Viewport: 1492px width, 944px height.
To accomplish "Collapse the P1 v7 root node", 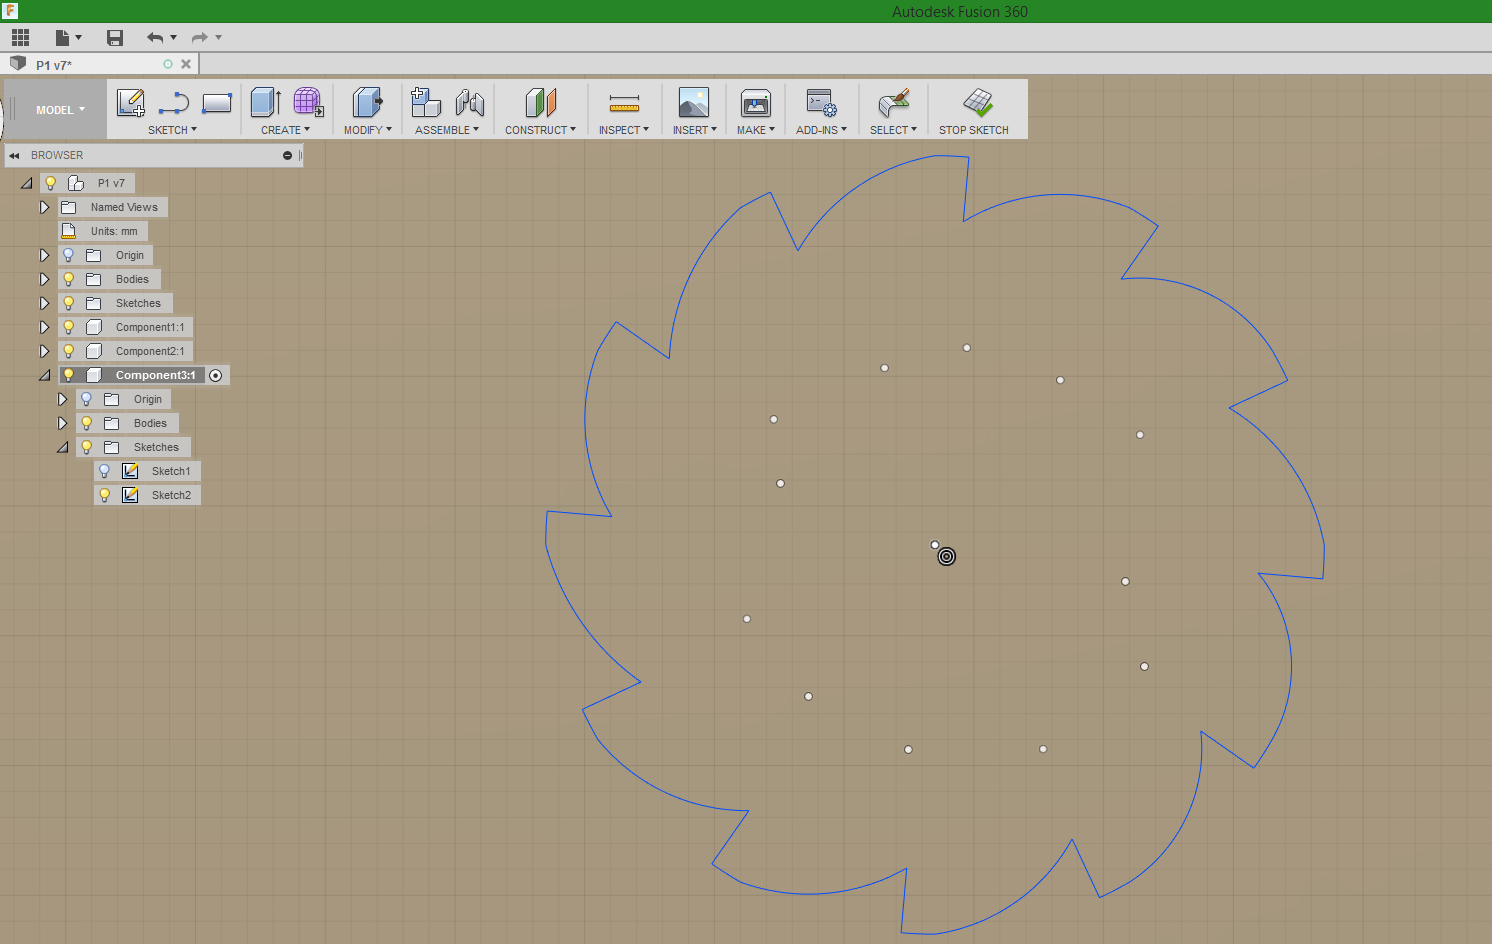I will (x=26, y=183).
